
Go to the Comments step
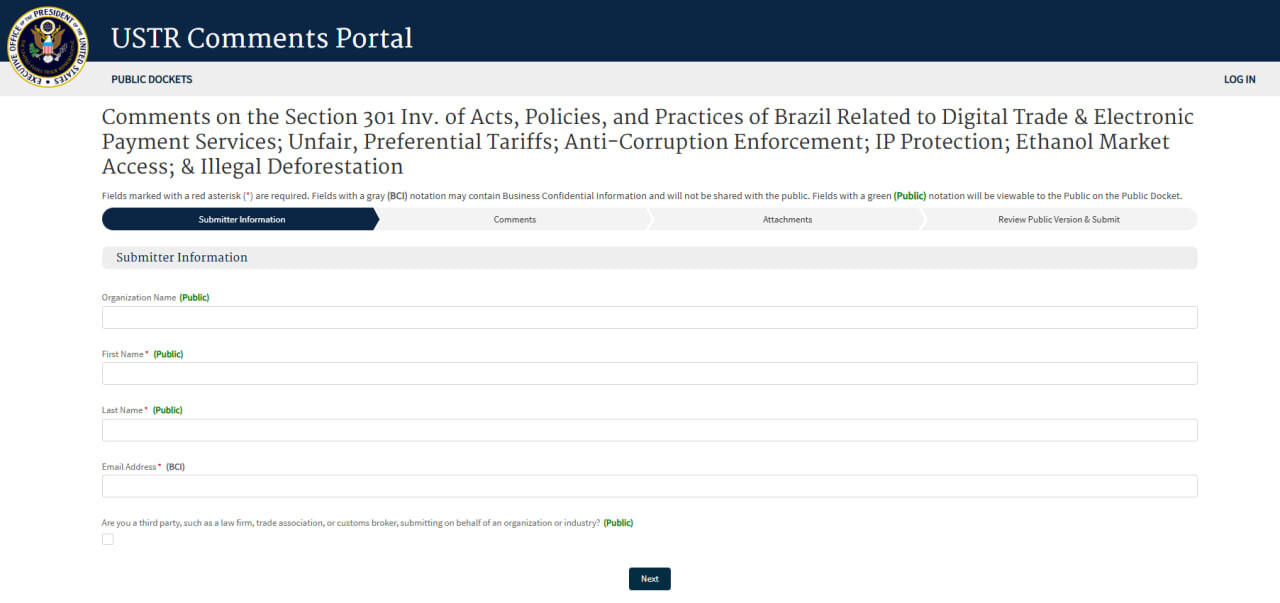point(514,219)
